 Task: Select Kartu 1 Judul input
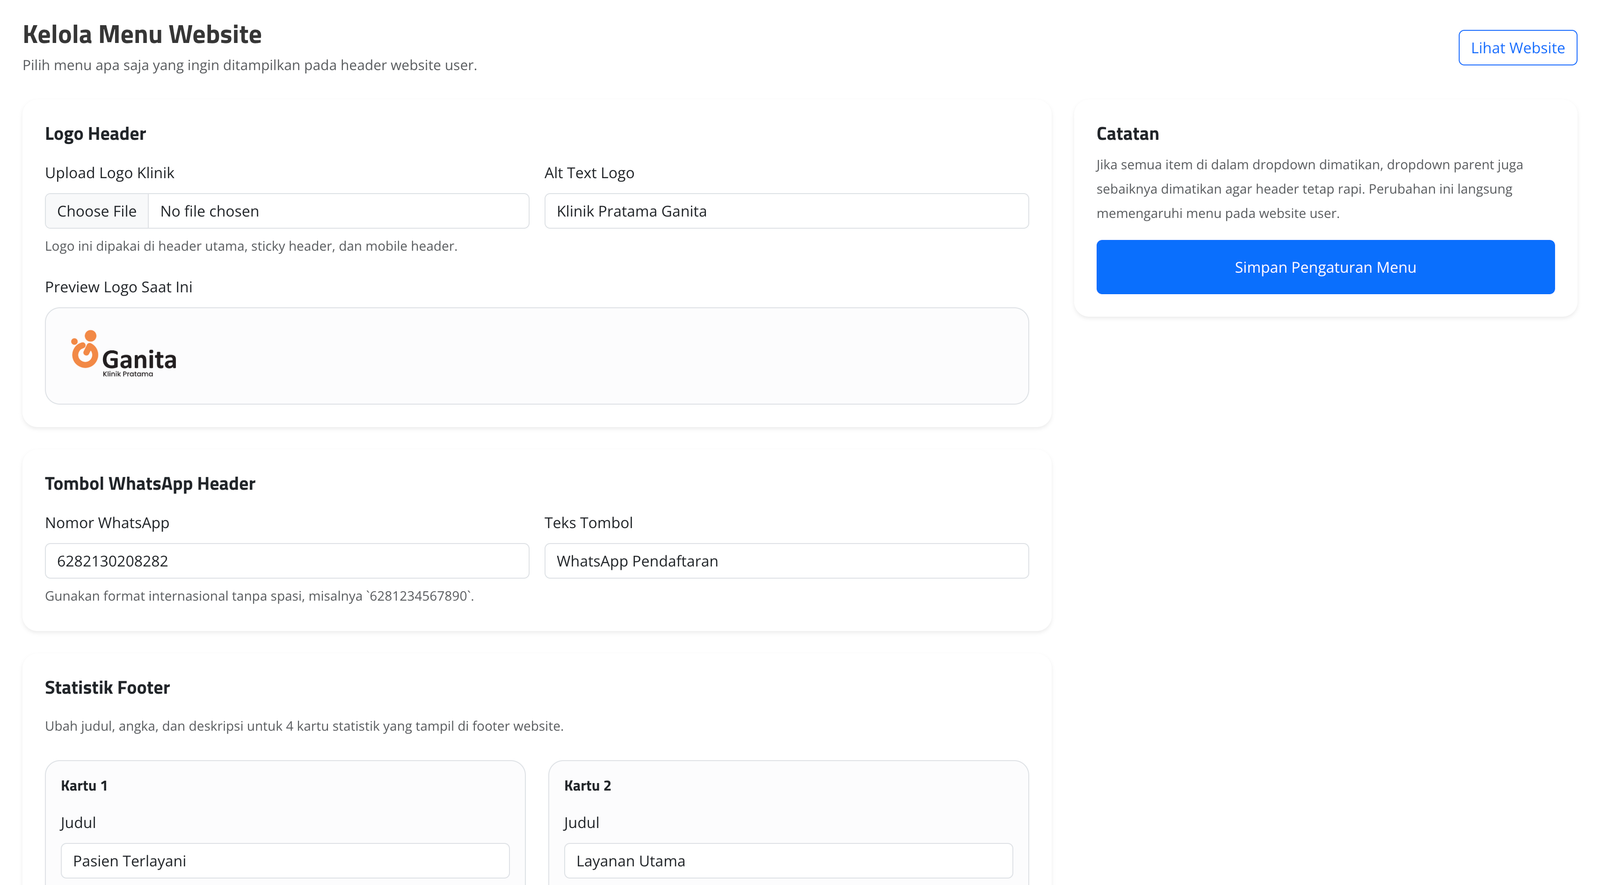pos(285,861)
